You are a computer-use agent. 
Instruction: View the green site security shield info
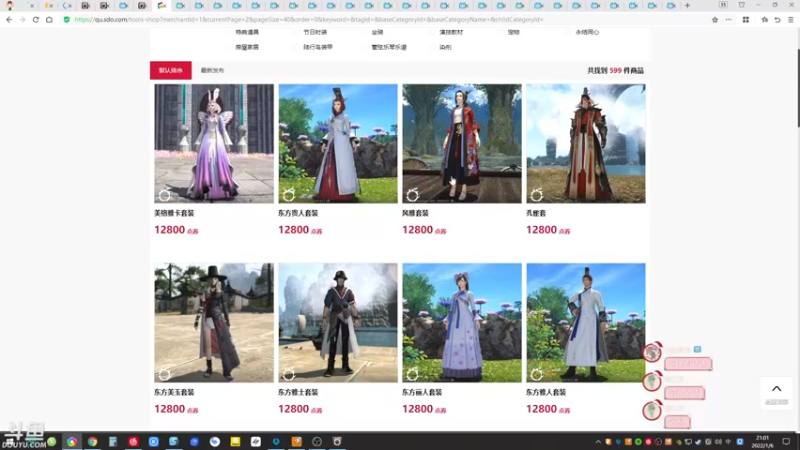[66, 19]
